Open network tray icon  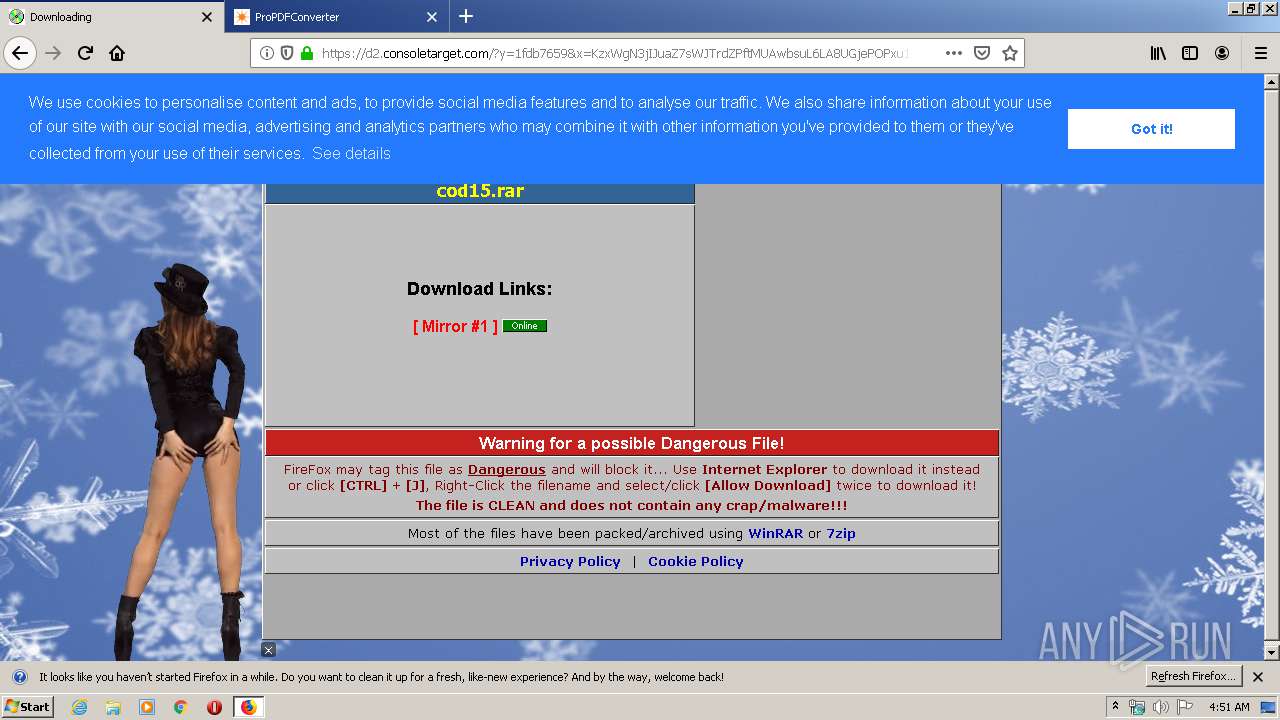[x=1137, y=707]
